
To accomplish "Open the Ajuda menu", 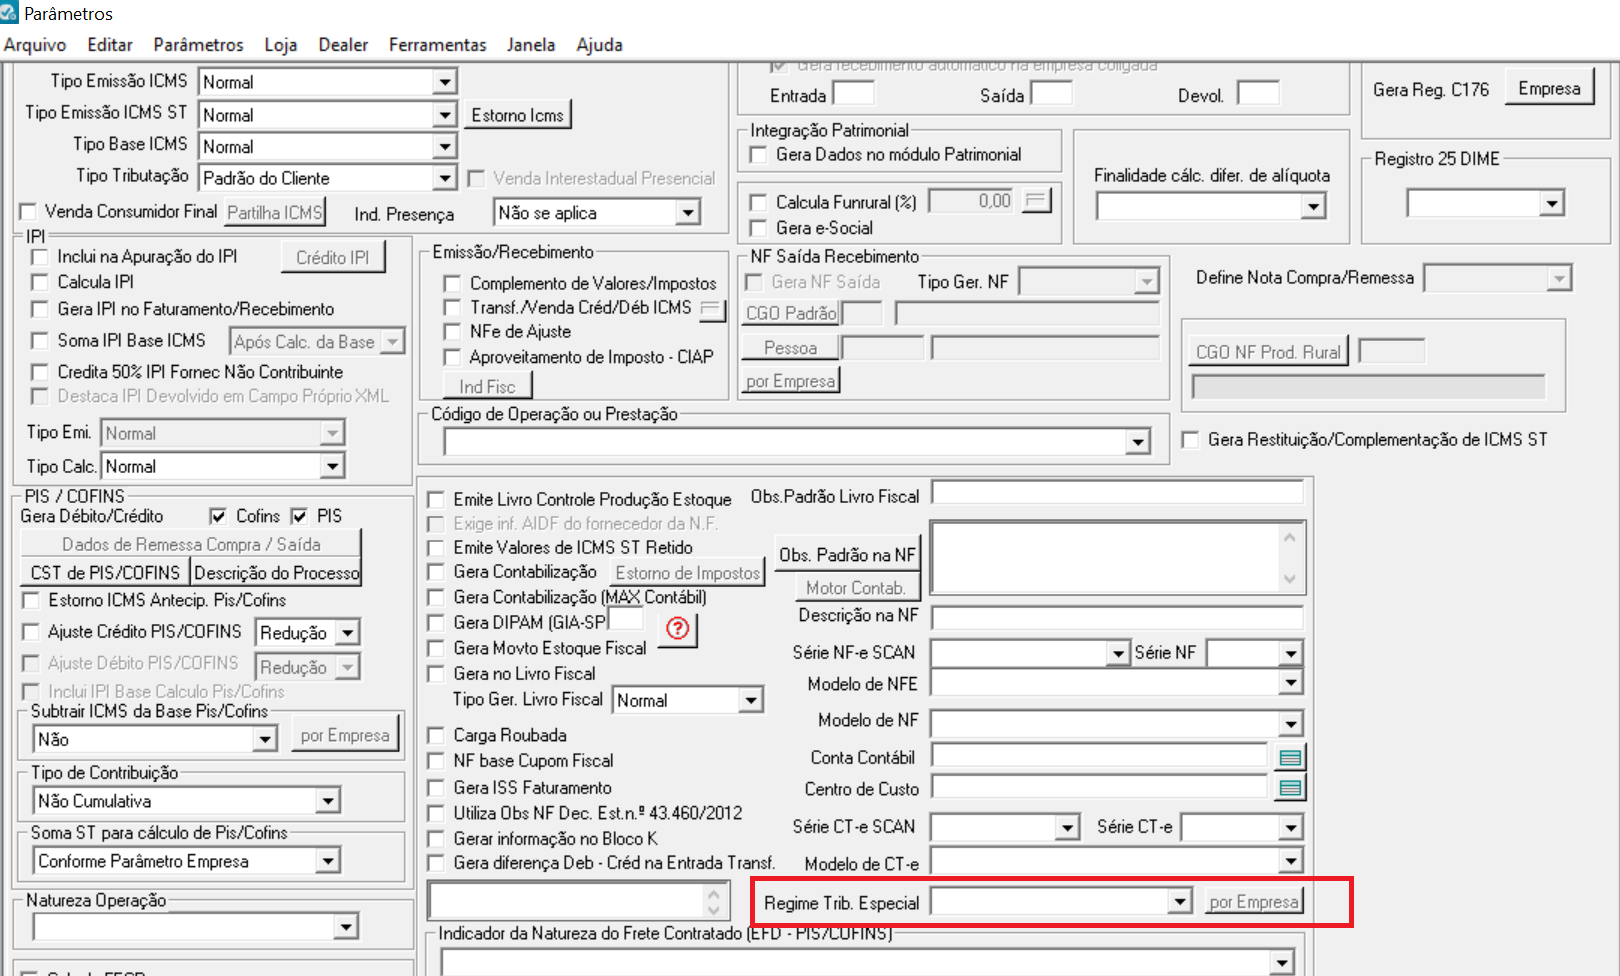I will click(599, 45).
